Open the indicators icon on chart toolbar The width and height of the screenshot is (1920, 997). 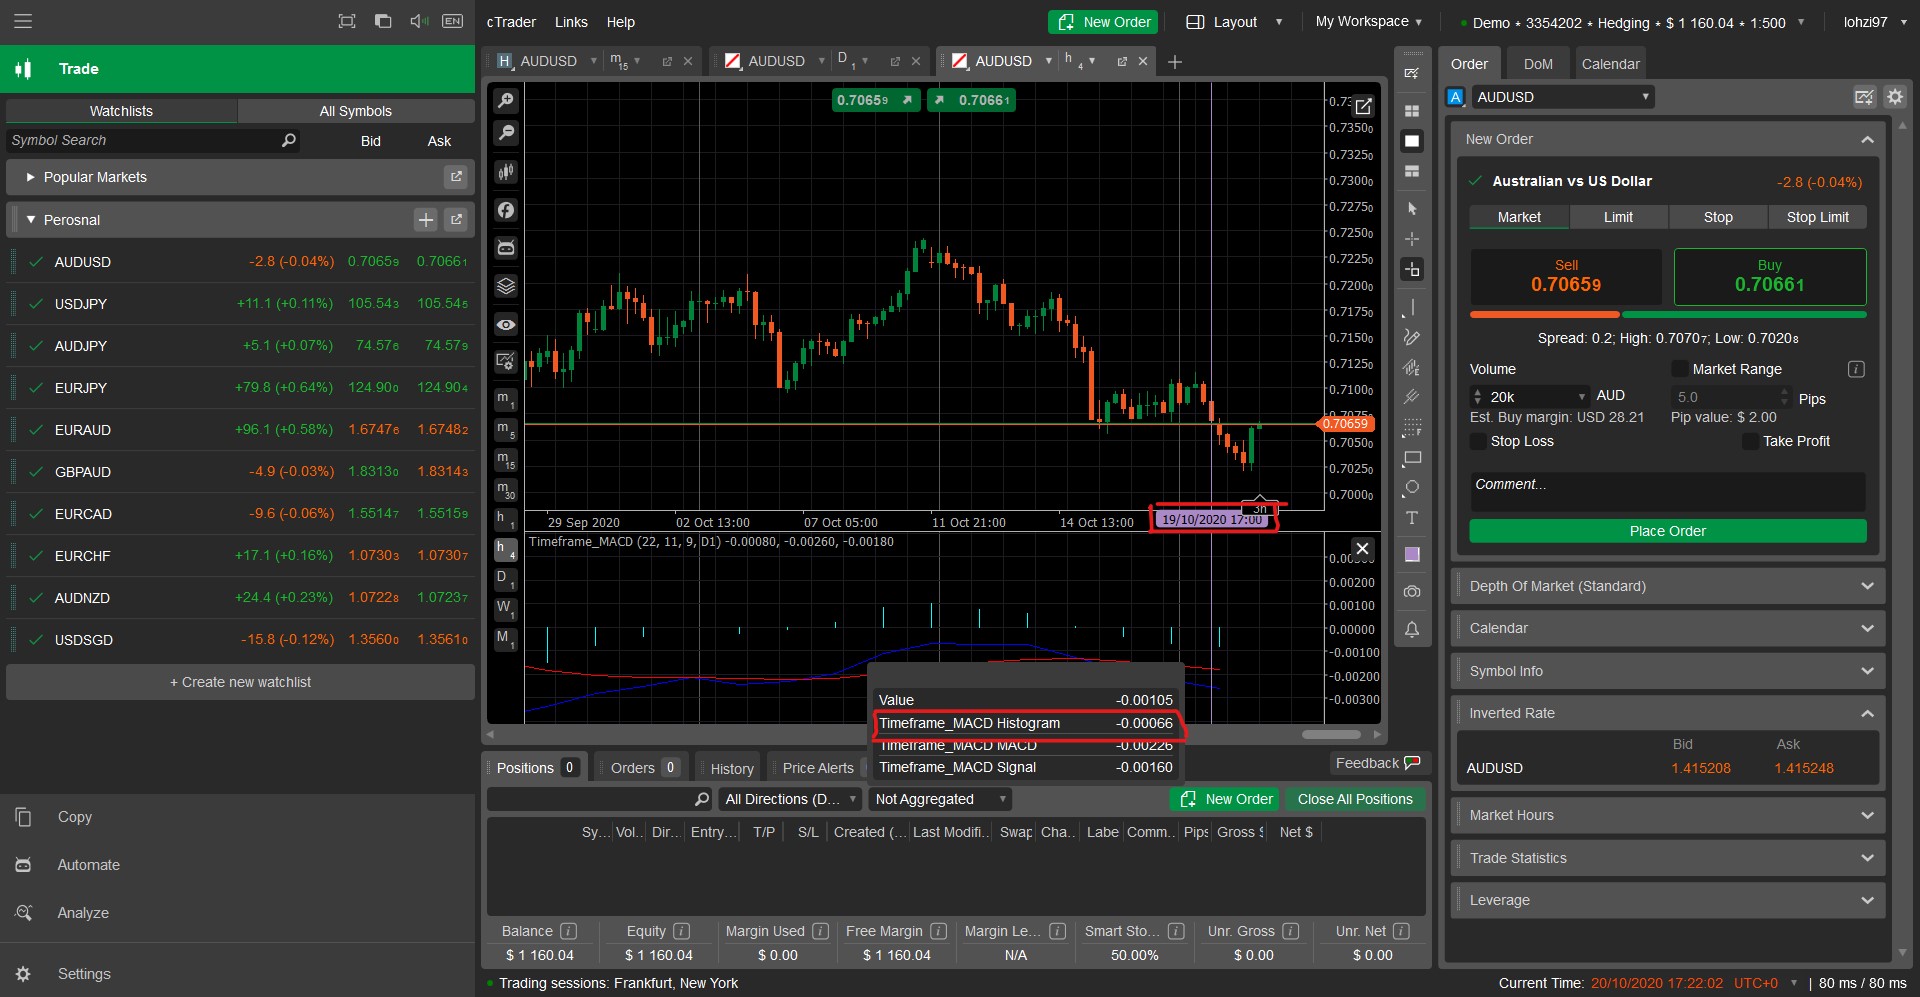(506, 210)
